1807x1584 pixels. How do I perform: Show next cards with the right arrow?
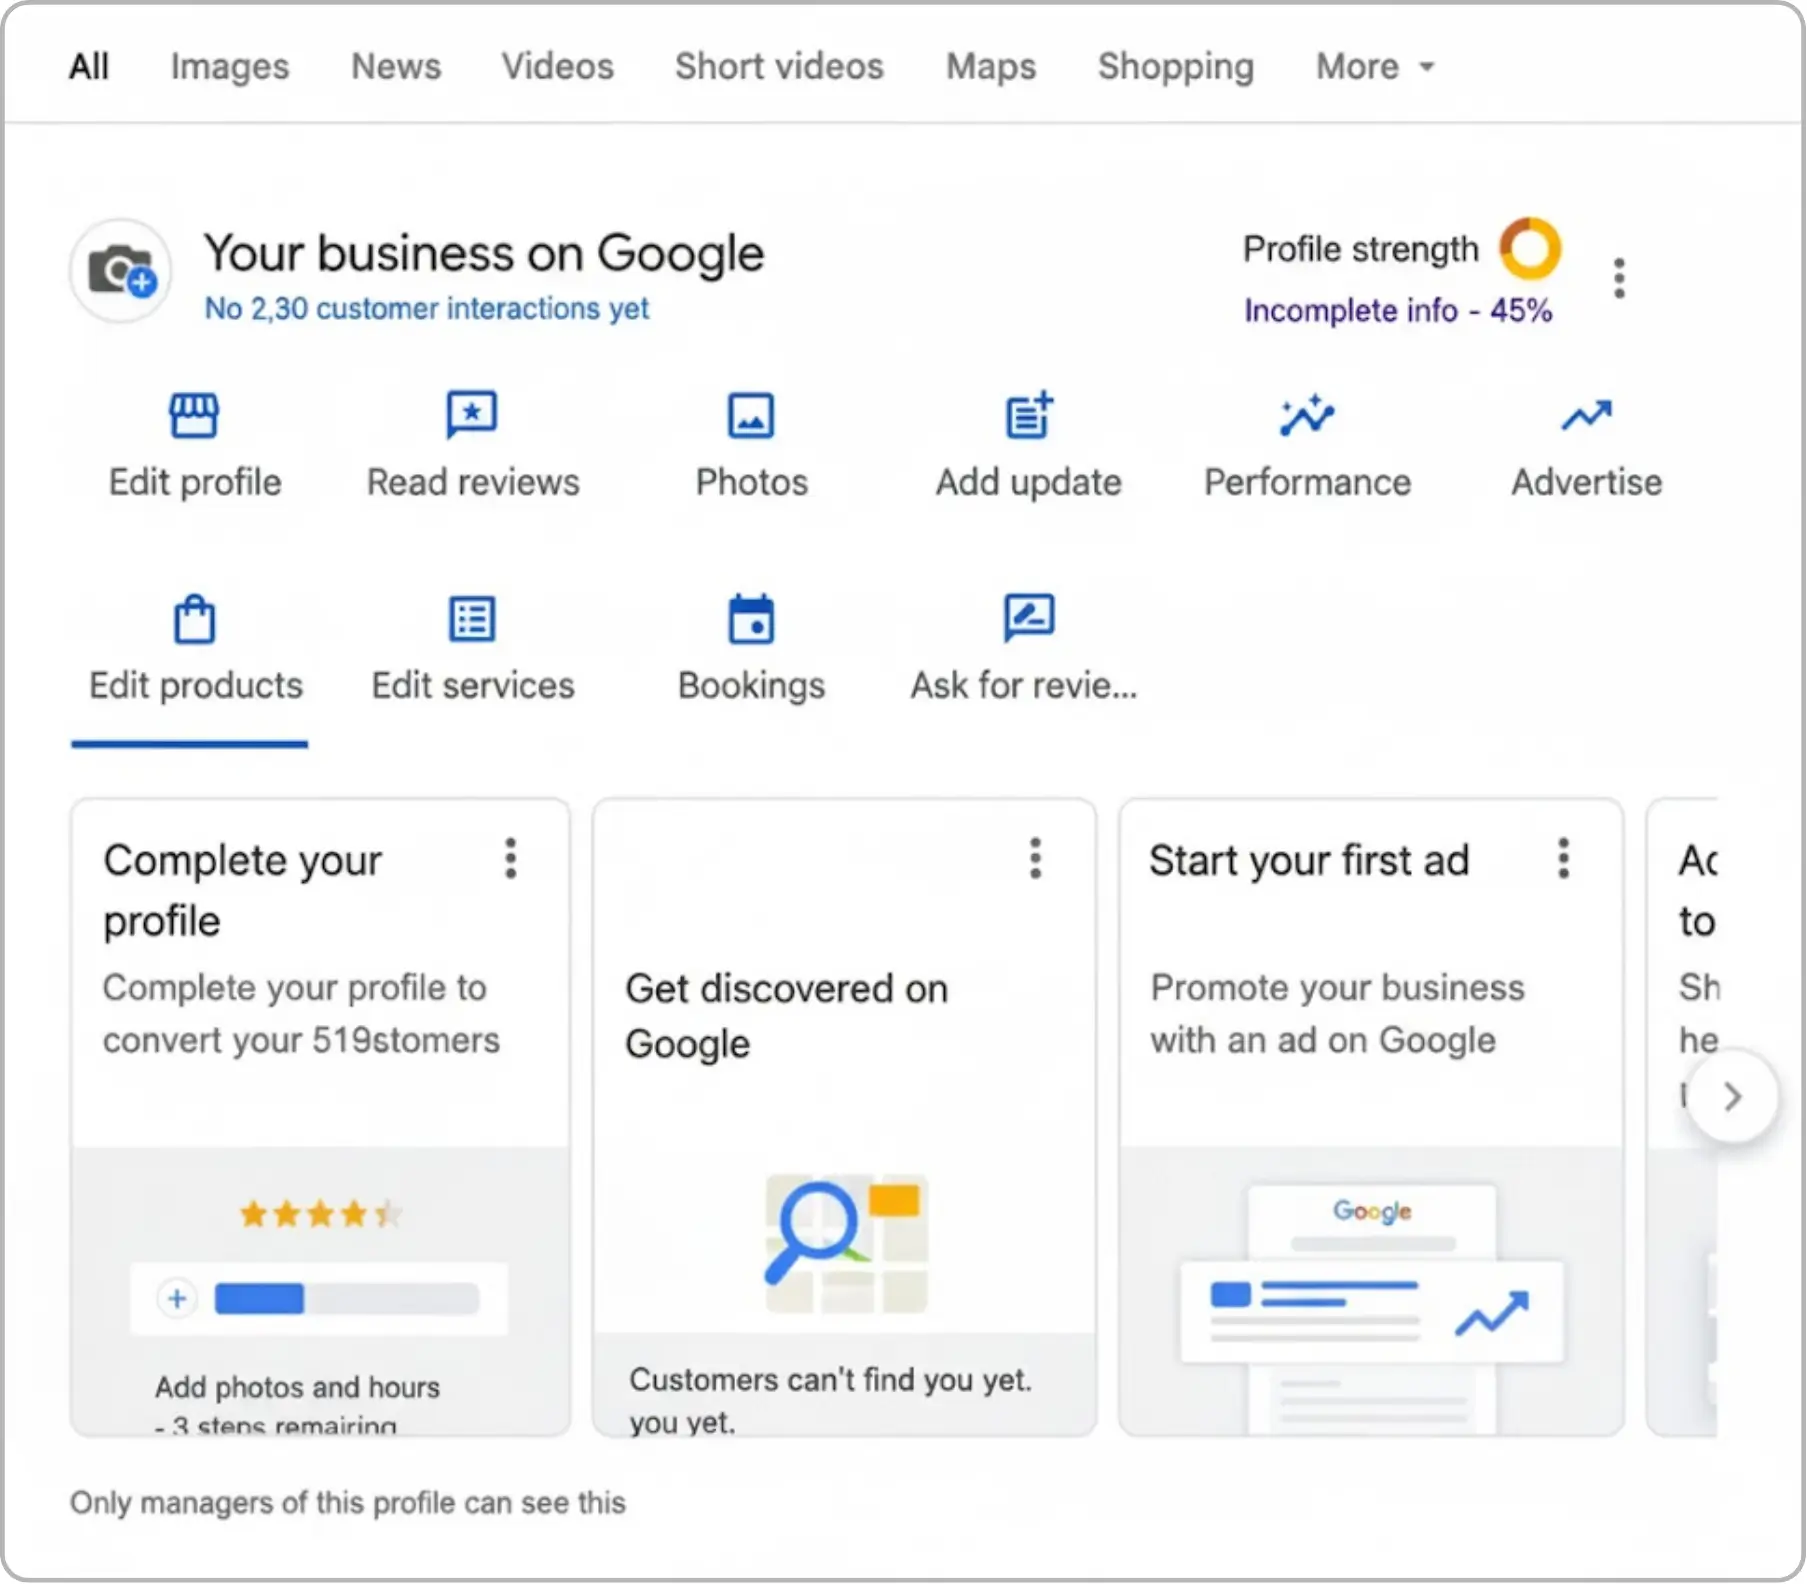pos(1733,1096)
